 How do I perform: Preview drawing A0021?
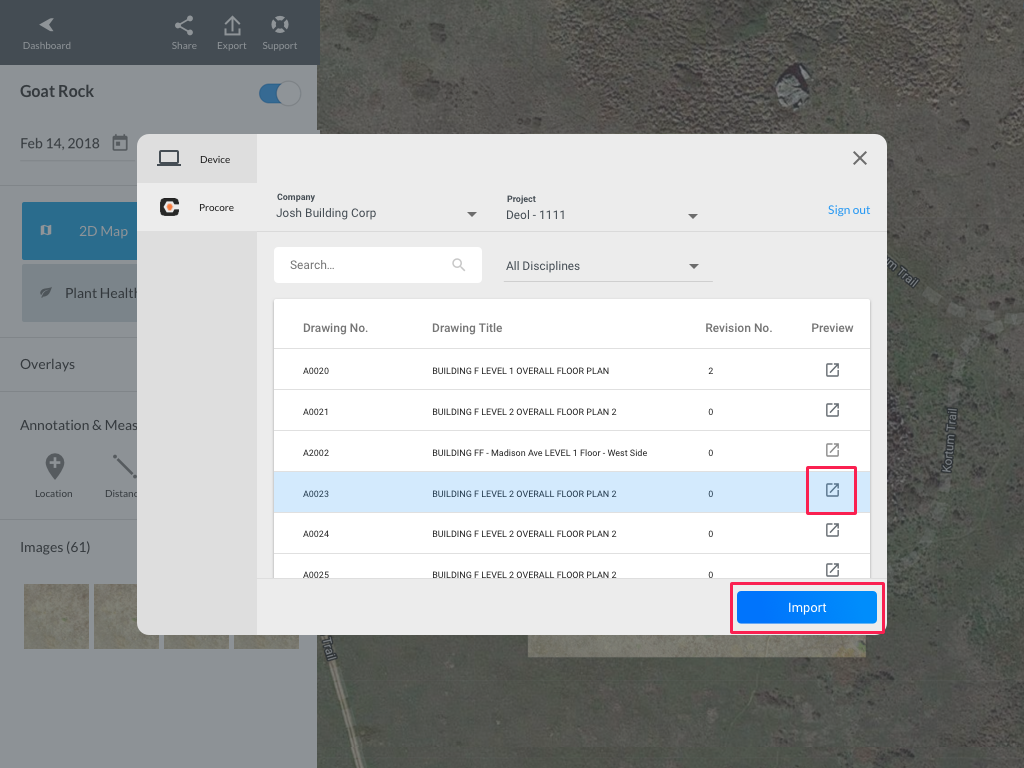(x=832, y=410)
